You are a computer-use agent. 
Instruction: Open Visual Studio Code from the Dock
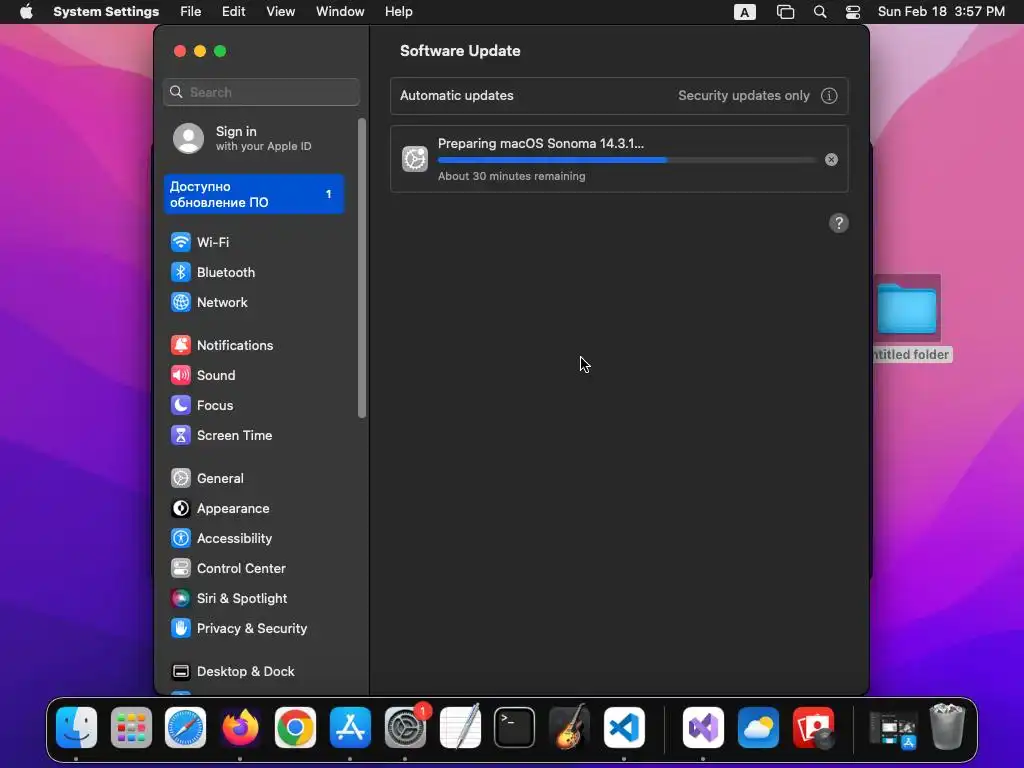coord(624,728)
